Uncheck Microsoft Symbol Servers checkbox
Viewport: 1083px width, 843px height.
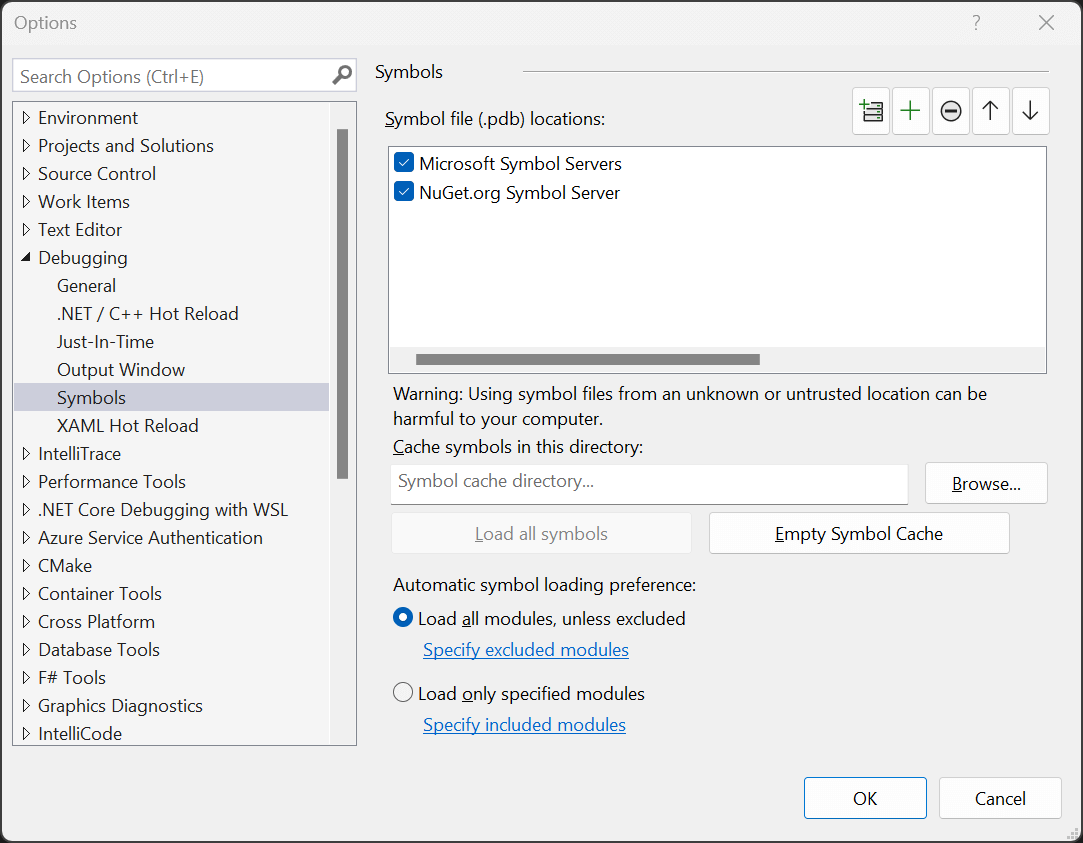point(404,163)
